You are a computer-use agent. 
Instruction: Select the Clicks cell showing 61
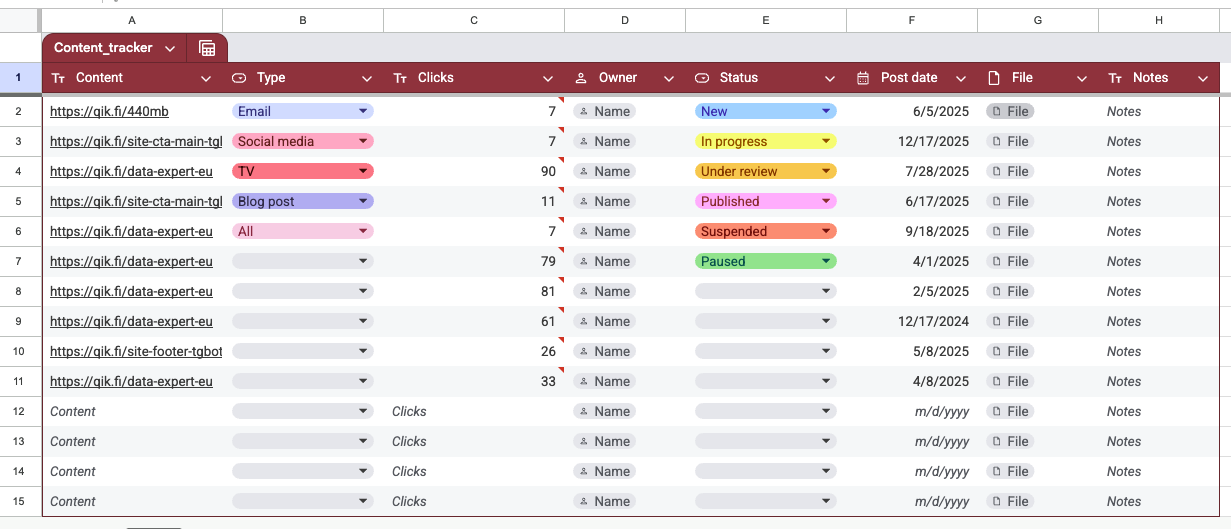[474, 322]
